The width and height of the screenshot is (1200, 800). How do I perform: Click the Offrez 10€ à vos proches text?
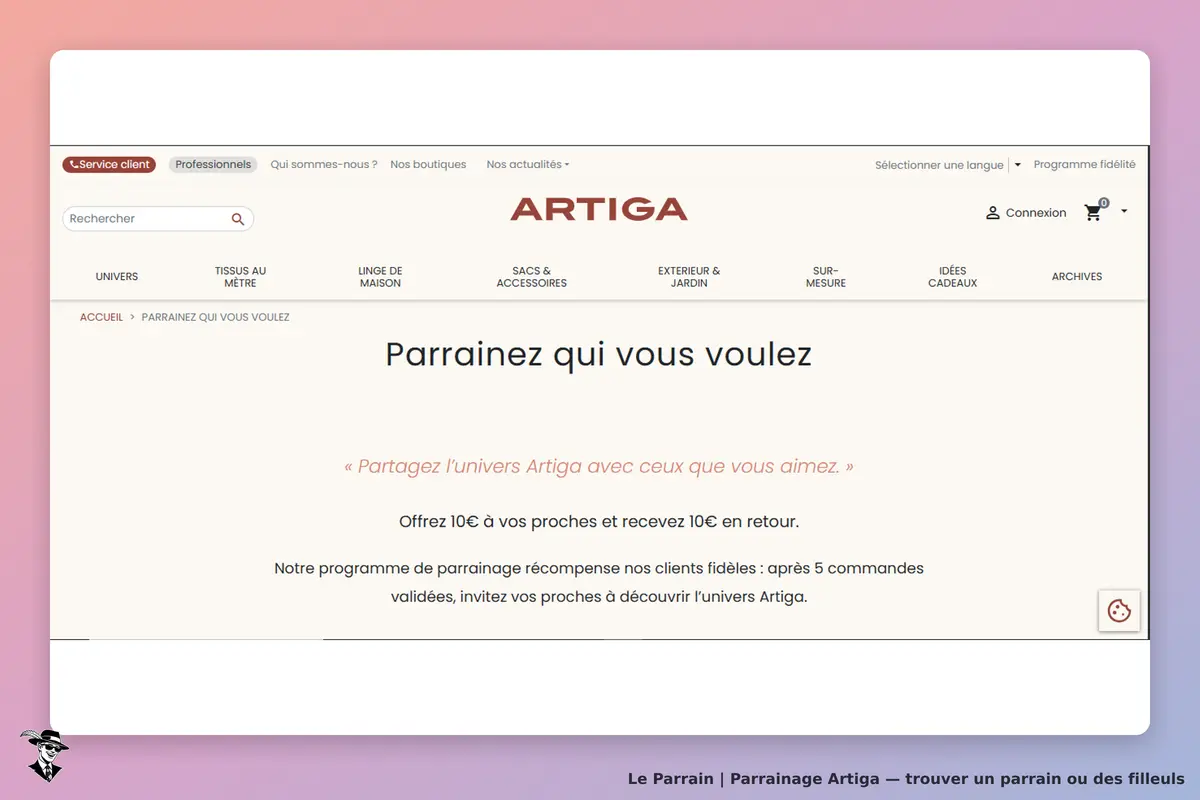[x=599, y=522]
